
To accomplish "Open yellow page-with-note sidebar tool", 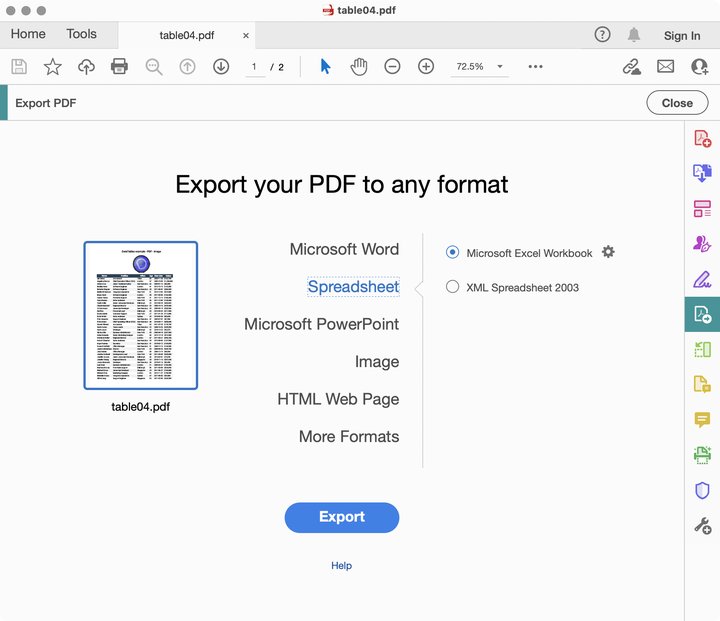I will coord(702,384).
